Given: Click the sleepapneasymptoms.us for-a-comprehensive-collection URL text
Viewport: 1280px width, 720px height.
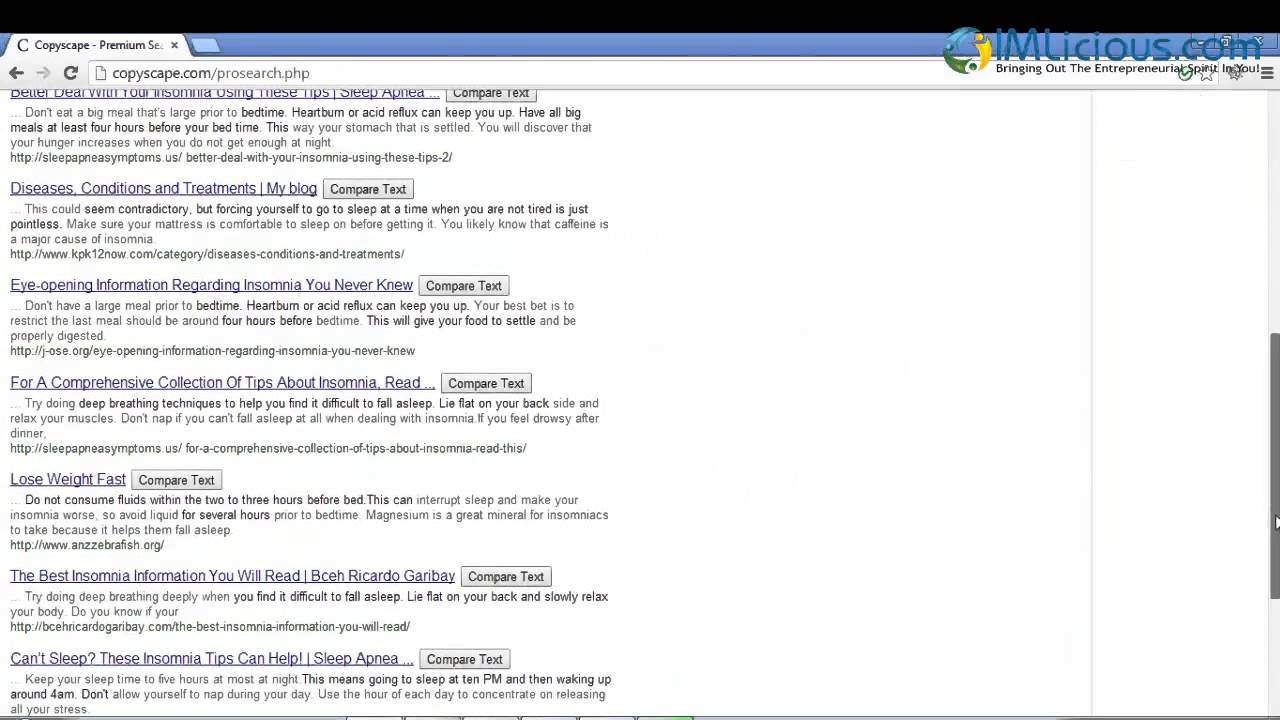Looking at the screenshot, I should coord(268,448).
